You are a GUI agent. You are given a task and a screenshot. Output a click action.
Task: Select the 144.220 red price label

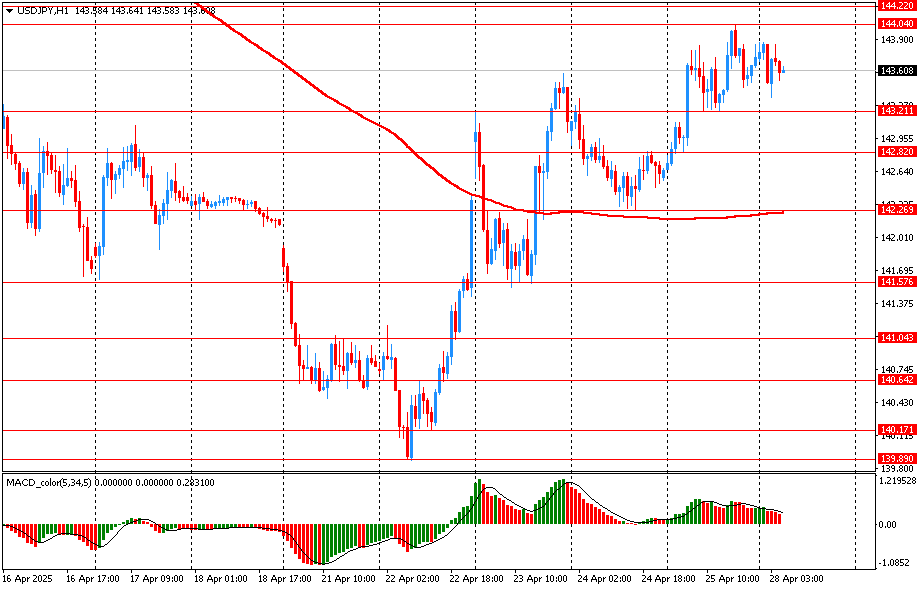click(x=896, y=6)
